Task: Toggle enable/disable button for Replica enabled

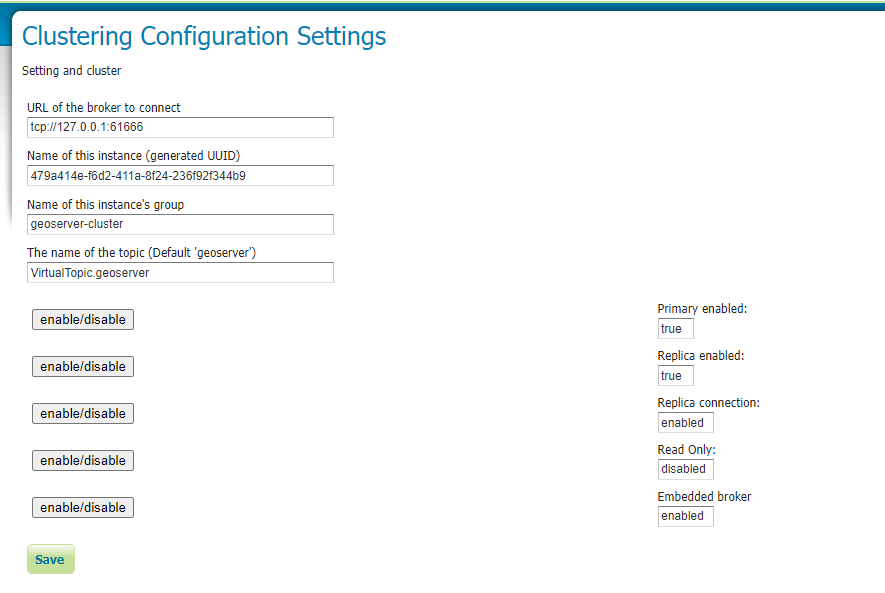Action: [83, 367]
